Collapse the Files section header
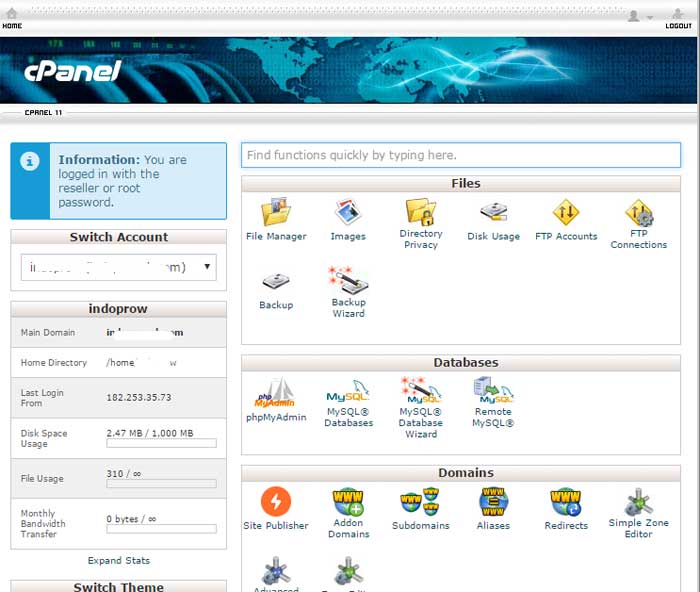The image size is (700, 592). 461,183
